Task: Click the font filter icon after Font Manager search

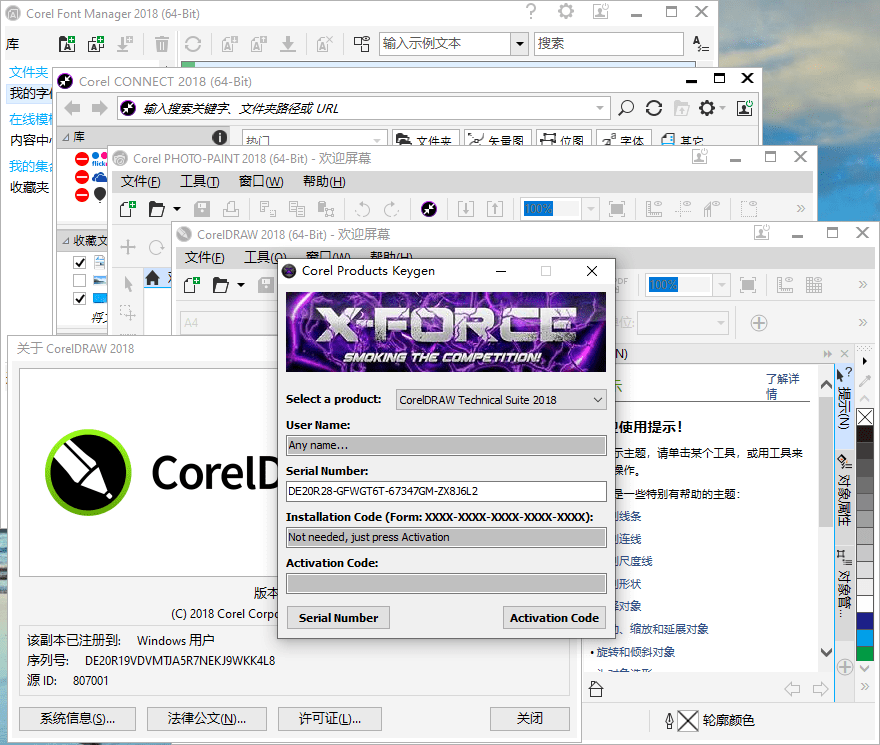Action: pyautogui.click(x=700, y=44)
